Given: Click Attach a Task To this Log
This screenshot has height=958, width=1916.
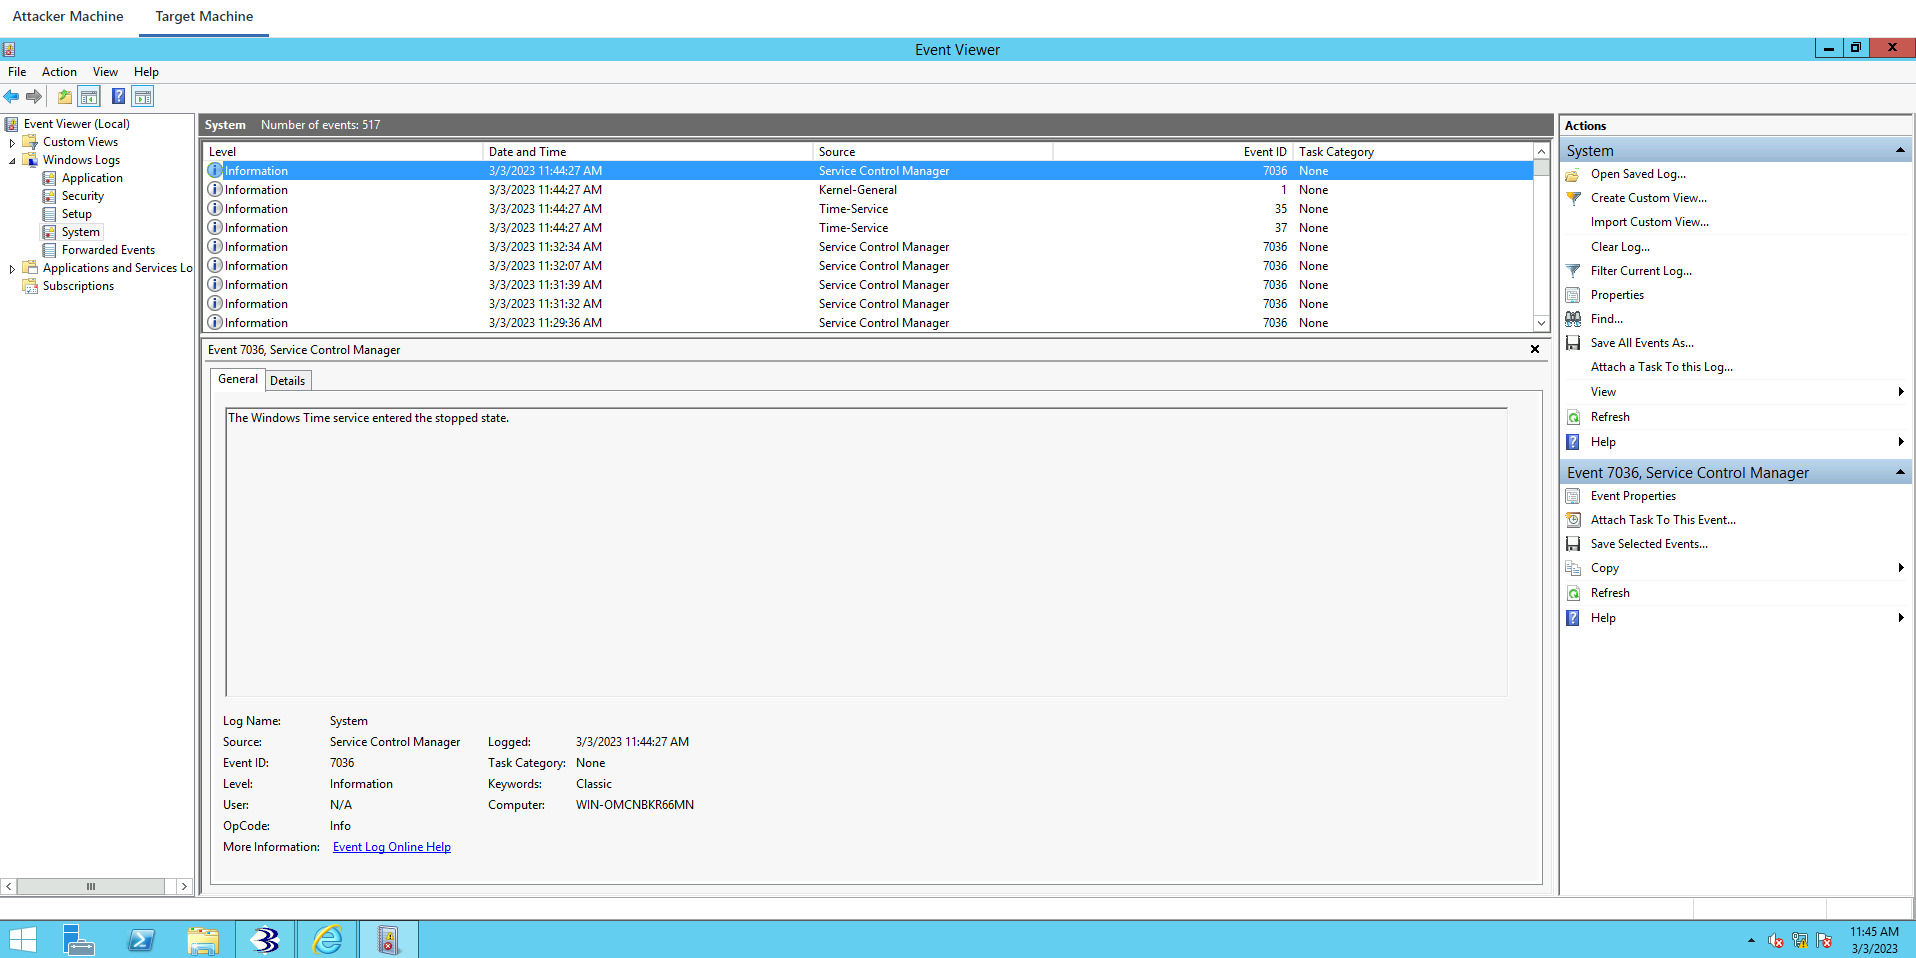Looking at the screenshot, I should 1662,367.
